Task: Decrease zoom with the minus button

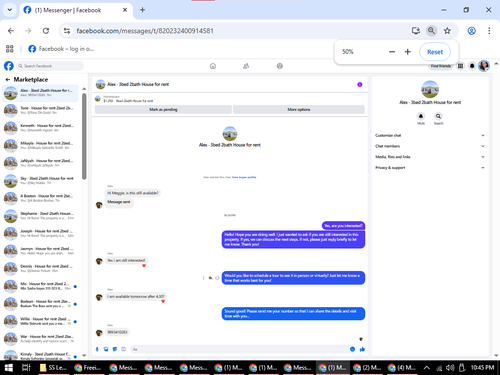Action: click(392, 52)
